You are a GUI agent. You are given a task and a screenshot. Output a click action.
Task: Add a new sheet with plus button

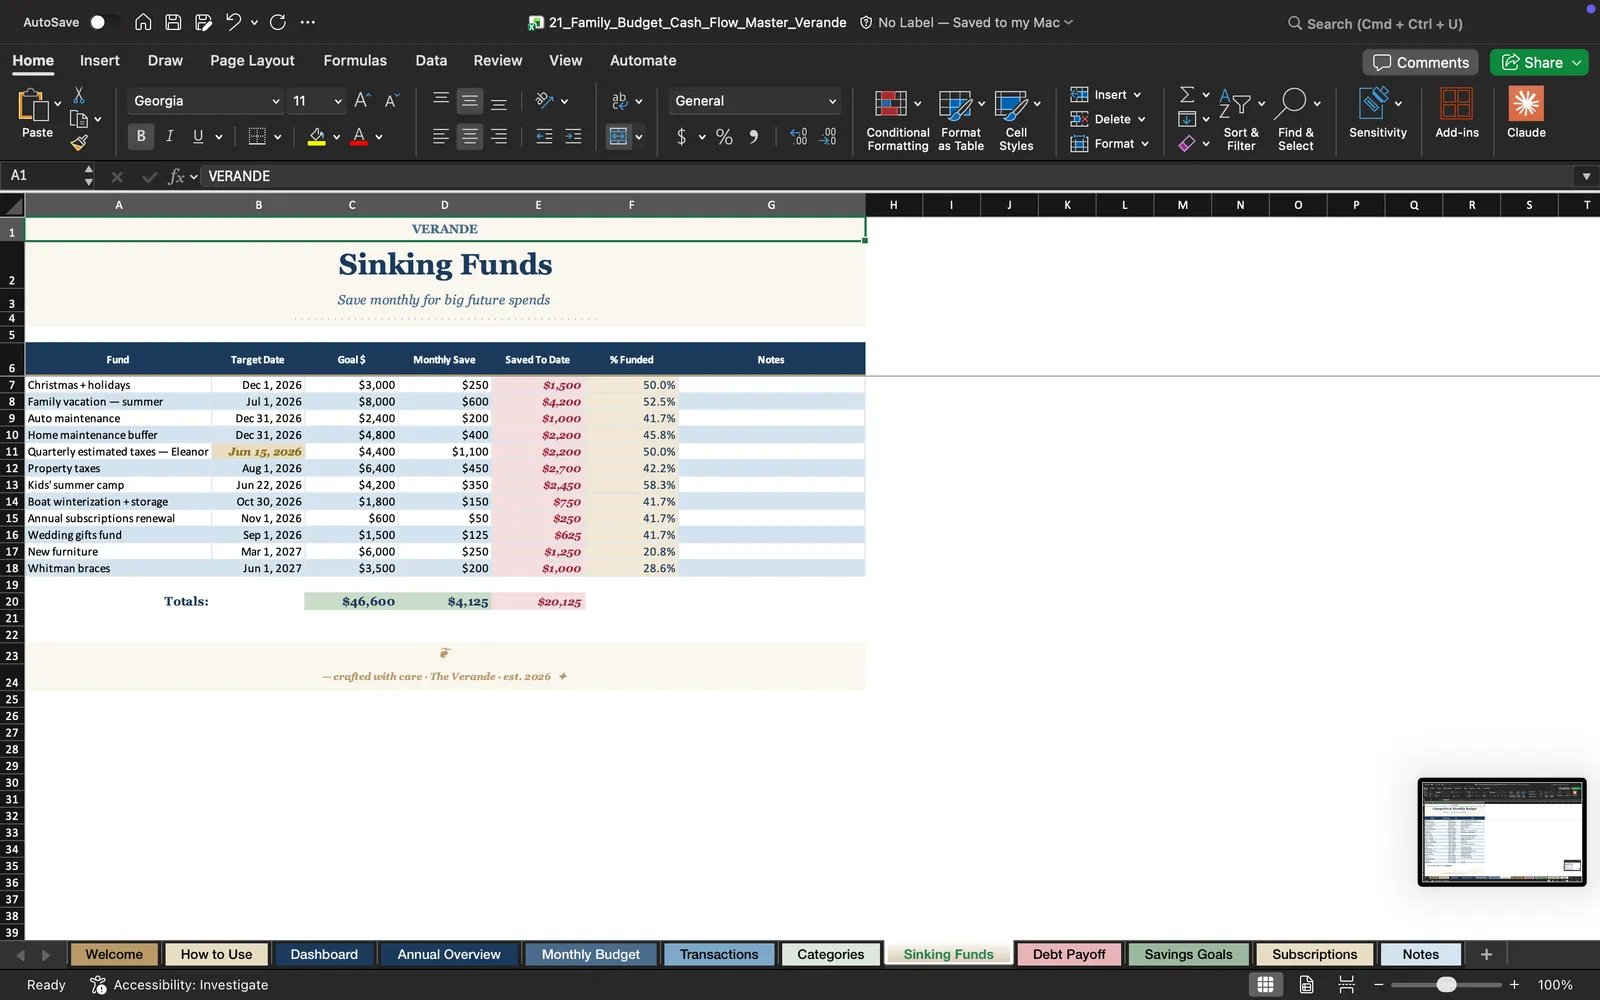(1486, 954)
